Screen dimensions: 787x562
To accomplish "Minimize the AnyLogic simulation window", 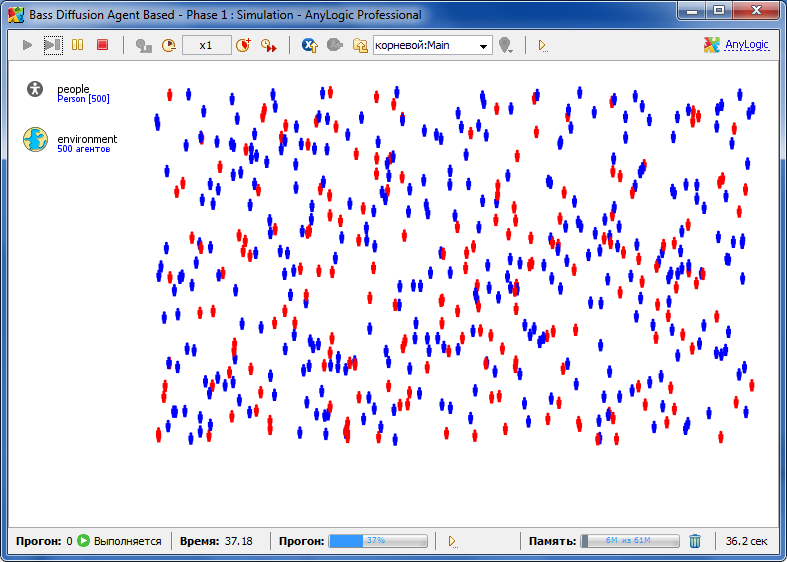I will [x=692, y=11].
